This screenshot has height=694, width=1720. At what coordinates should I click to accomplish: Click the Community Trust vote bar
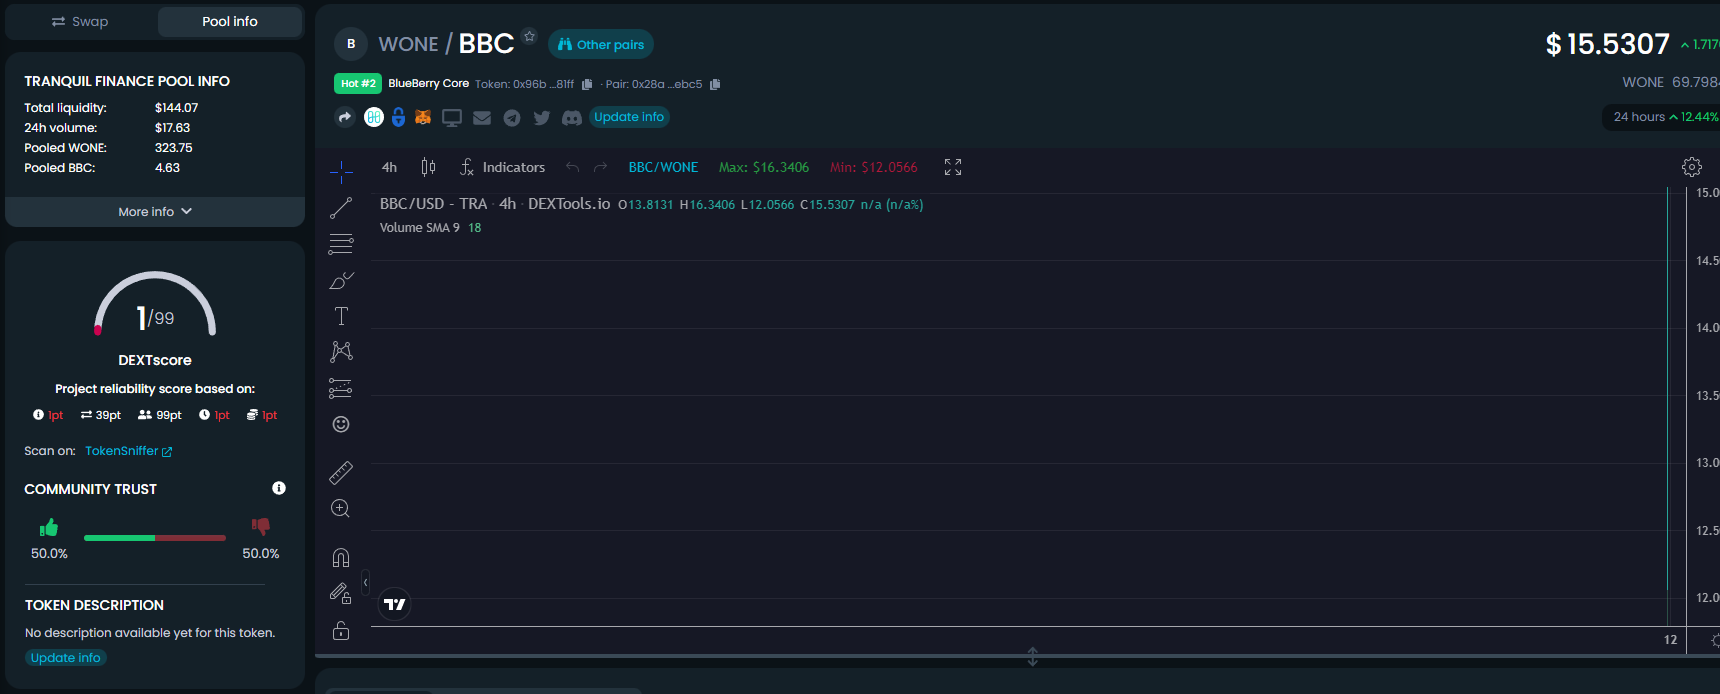click(155, 538)
